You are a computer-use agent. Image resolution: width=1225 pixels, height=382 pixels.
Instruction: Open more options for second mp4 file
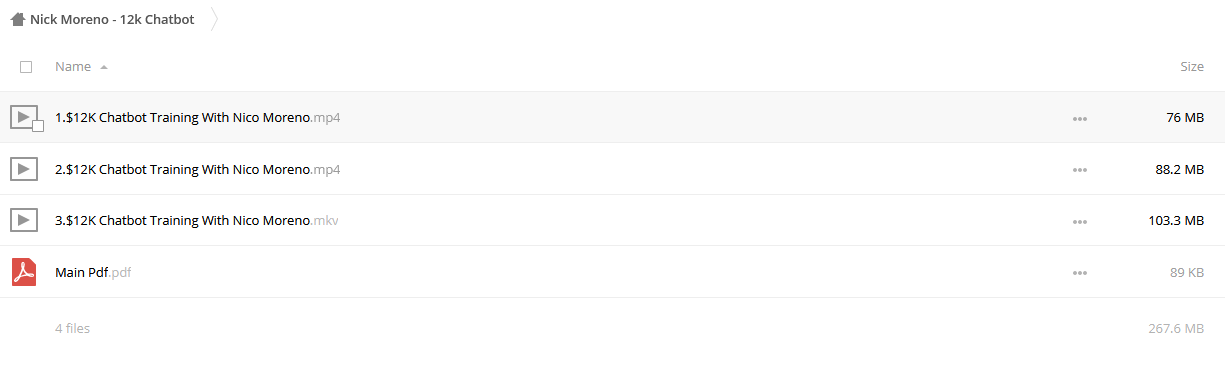click(x=1079, y=170)
